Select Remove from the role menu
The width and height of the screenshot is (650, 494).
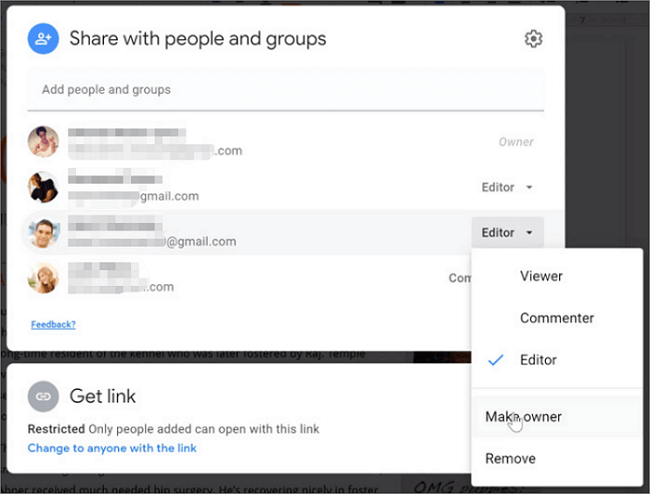[510, 458]
